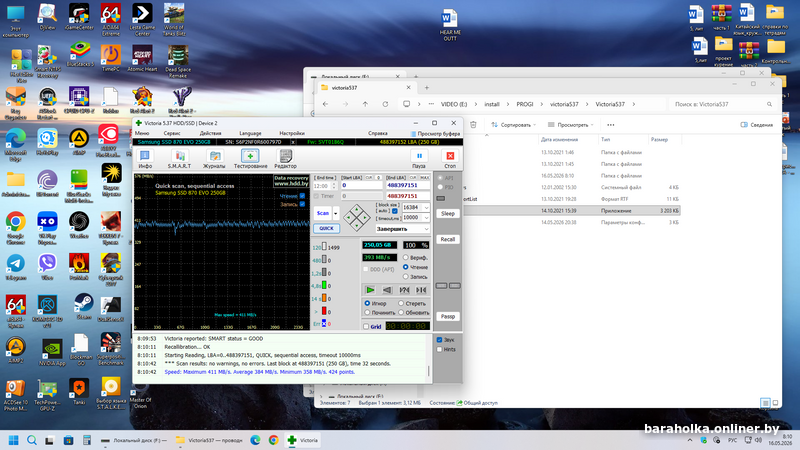Select the Обновить radio button
800x450 pixels.
click(x=402, y=313)
